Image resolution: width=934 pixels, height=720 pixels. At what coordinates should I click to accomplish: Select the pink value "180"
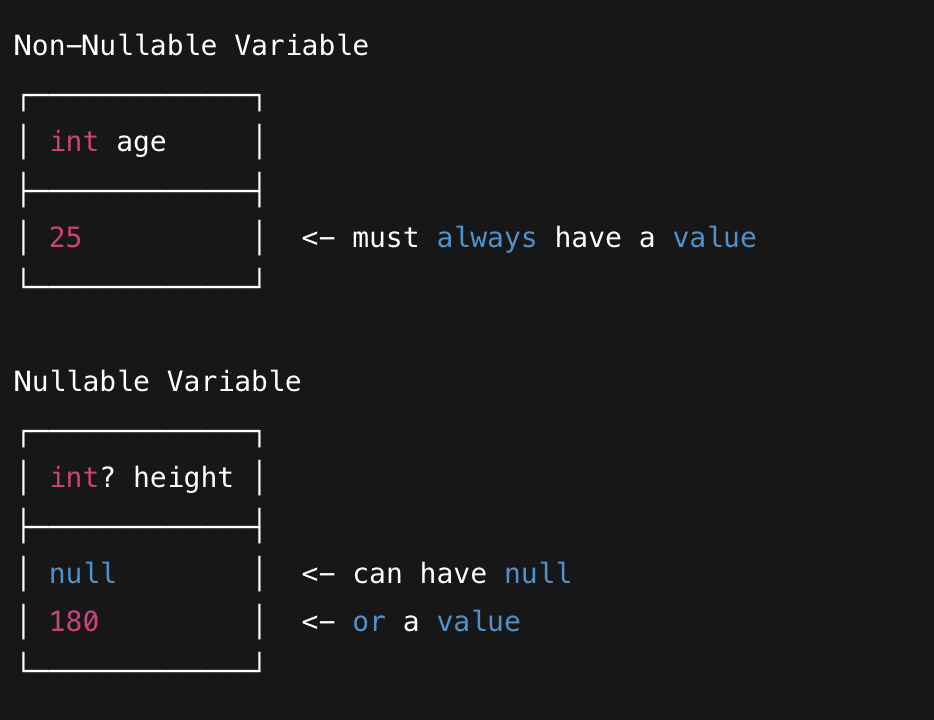74,622
